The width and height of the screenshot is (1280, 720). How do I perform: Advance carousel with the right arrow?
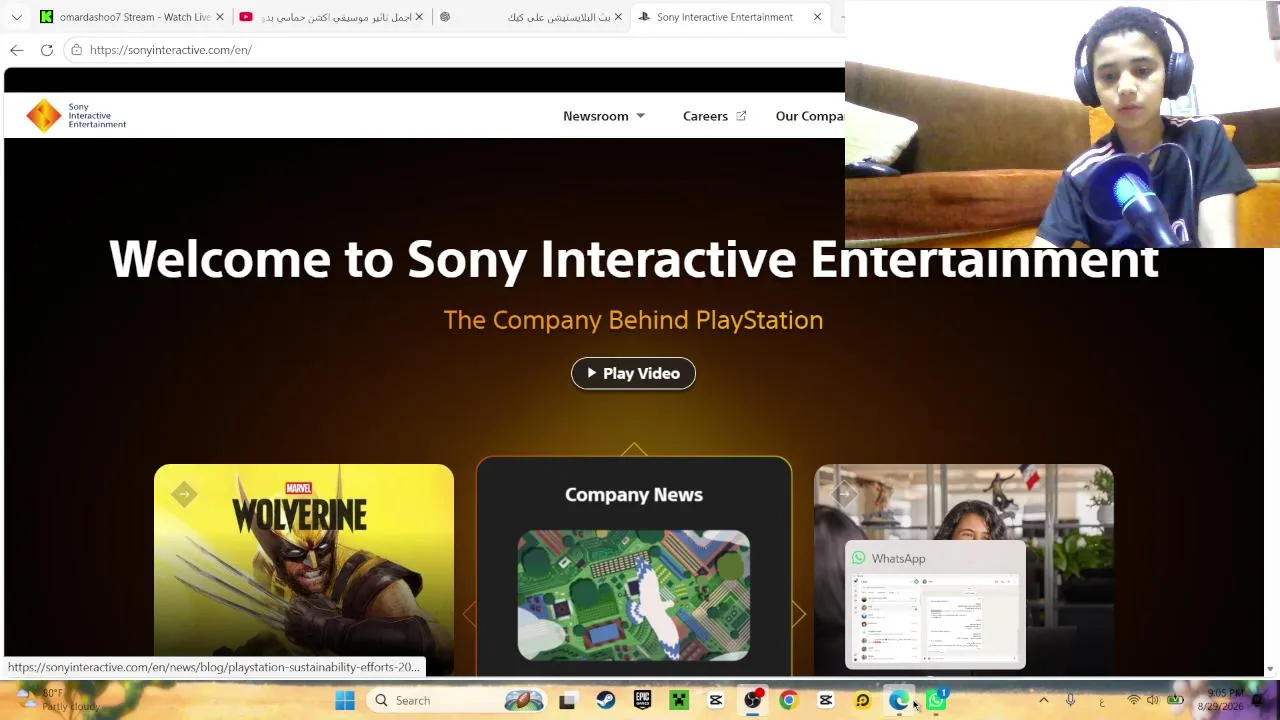tap(798, 614)
